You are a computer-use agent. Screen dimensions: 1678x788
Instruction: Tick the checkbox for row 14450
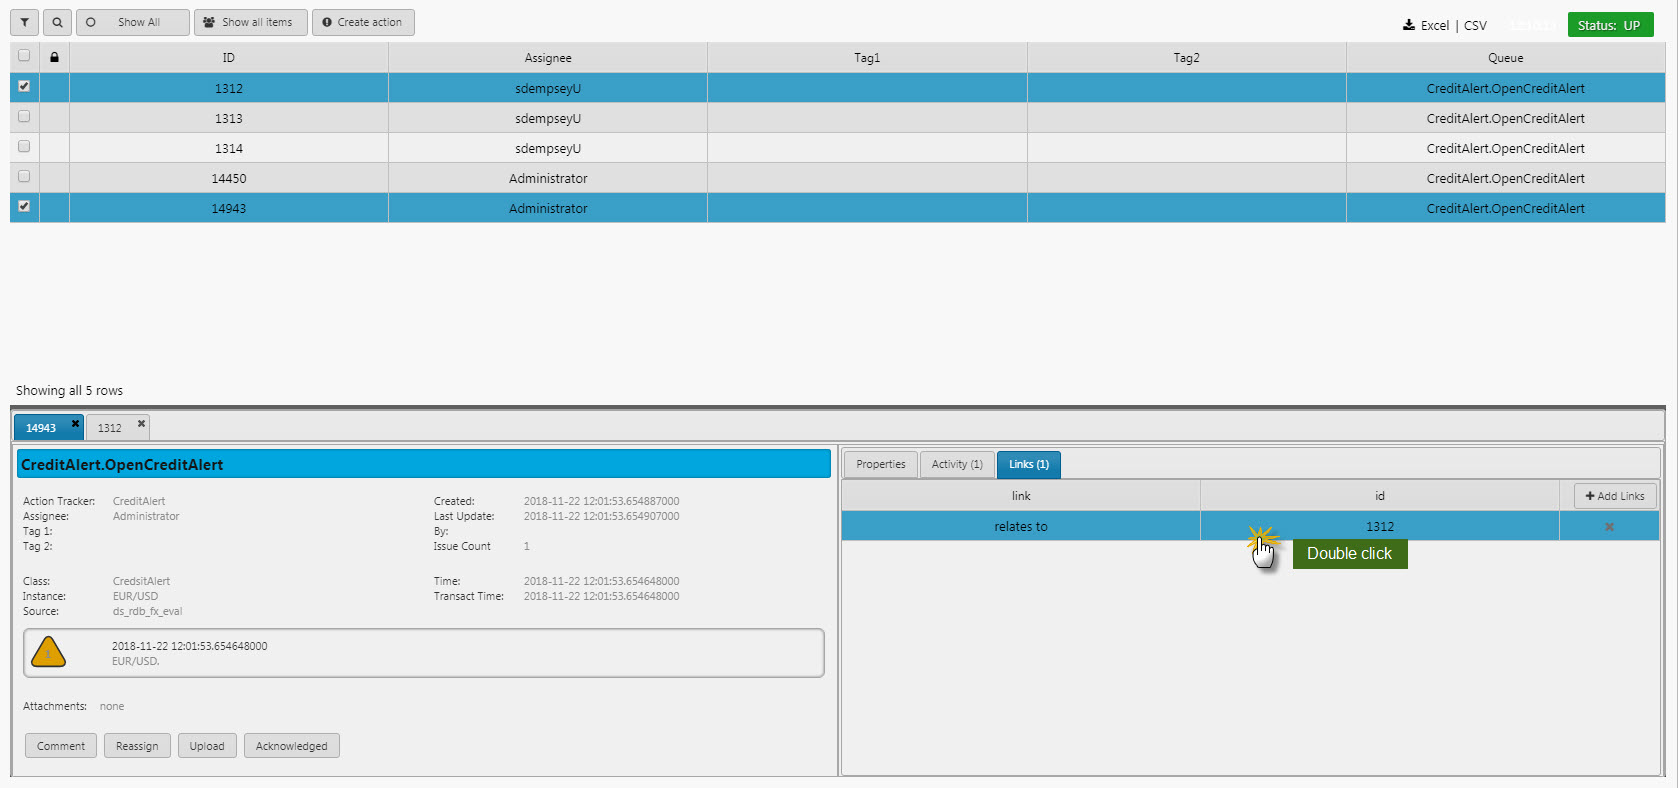[x=24, y=176]
